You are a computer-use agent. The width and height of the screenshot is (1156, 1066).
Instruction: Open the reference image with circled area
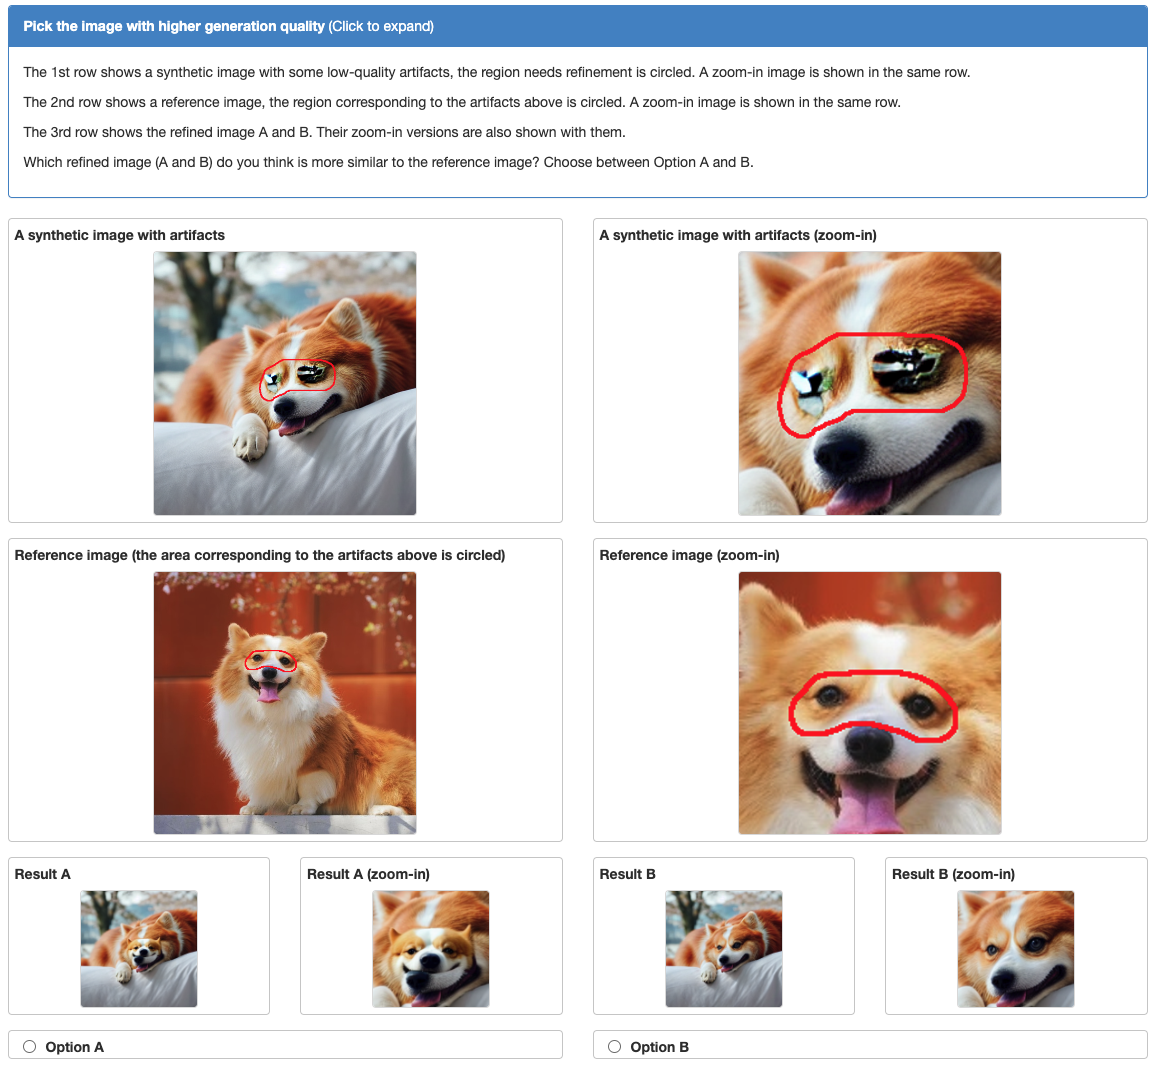click(x=285, y=703)
